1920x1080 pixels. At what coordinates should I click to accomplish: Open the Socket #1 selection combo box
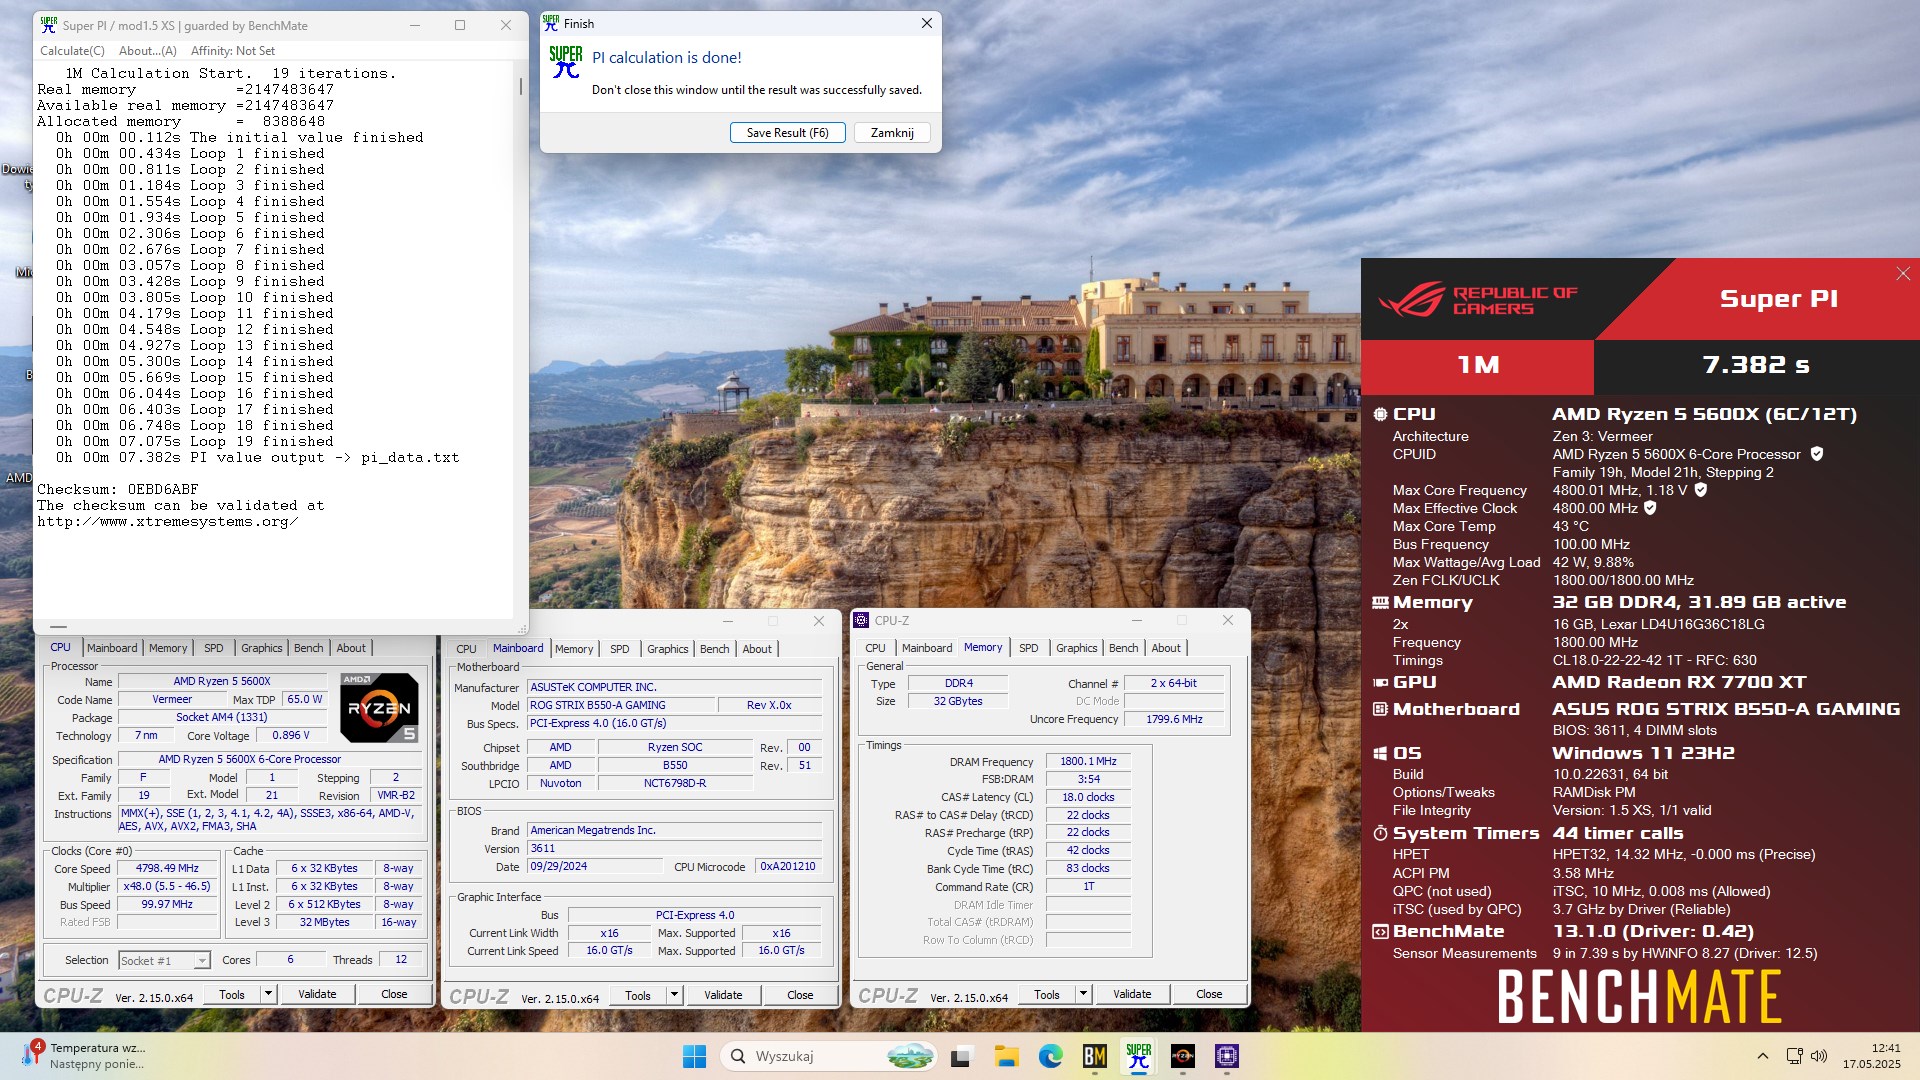pyautogui.click(x=164, y=960)
